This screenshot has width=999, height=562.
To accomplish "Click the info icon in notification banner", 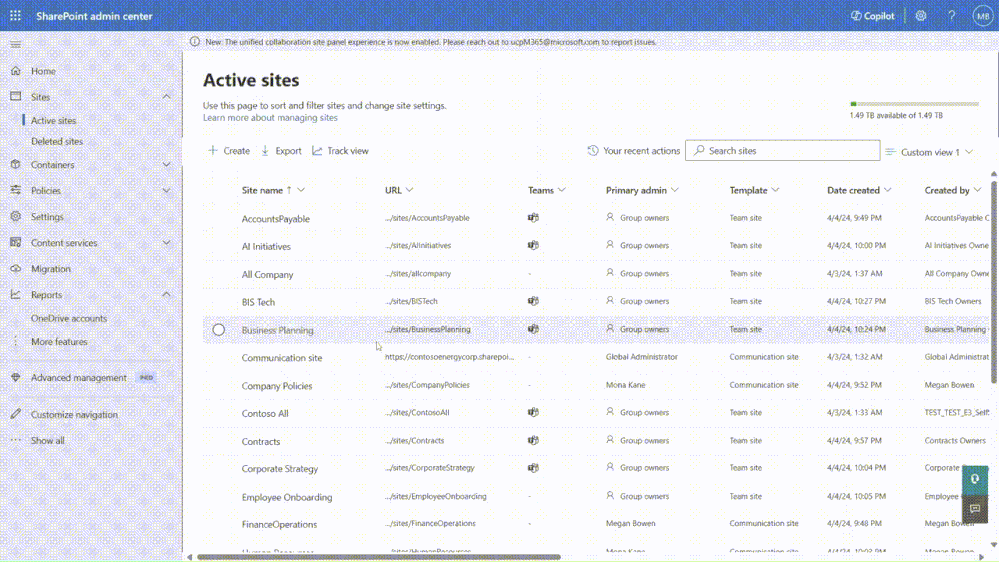I will point(194,42).
